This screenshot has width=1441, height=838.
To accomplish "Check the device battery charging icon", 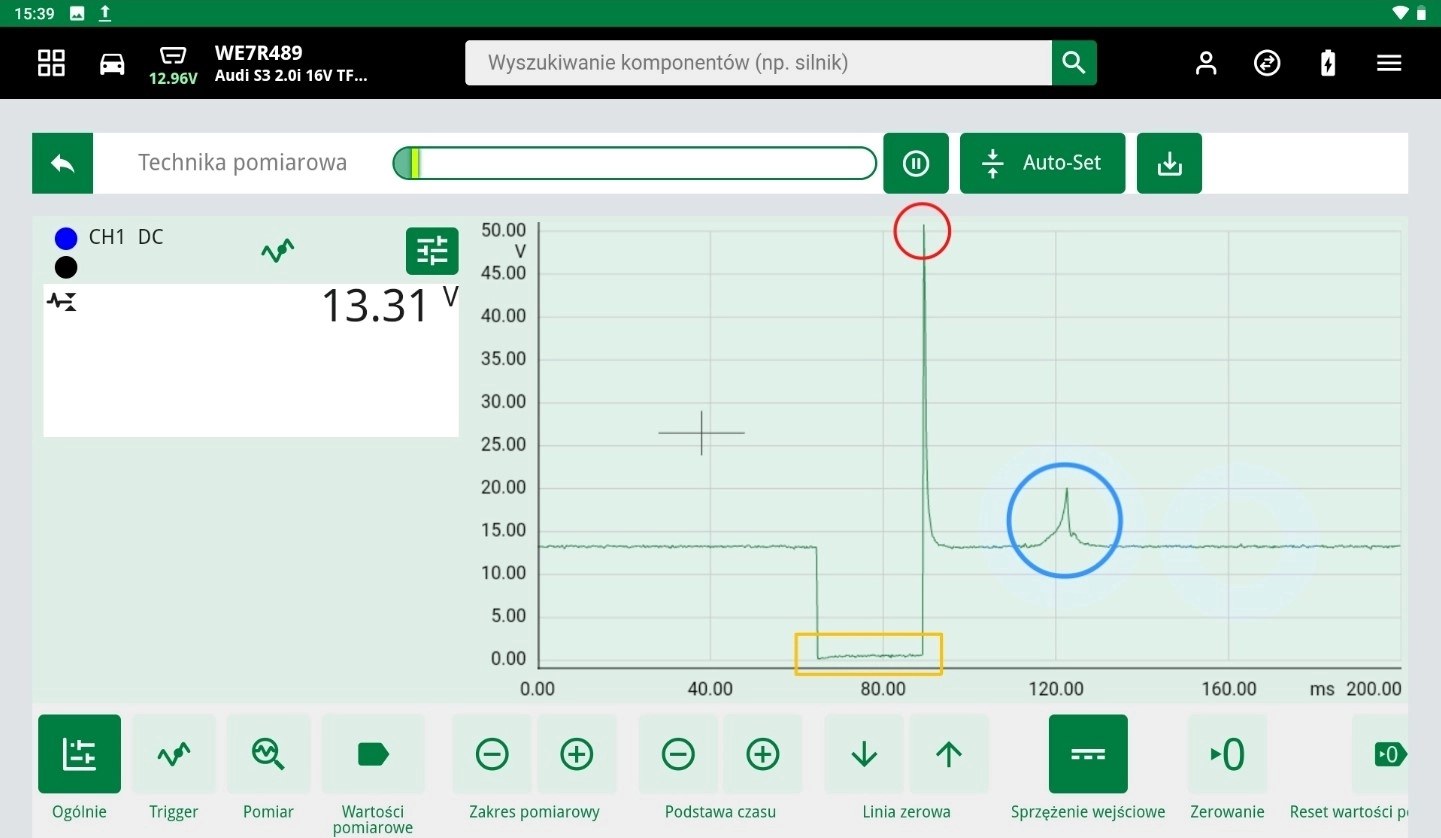I will 1328,63.
